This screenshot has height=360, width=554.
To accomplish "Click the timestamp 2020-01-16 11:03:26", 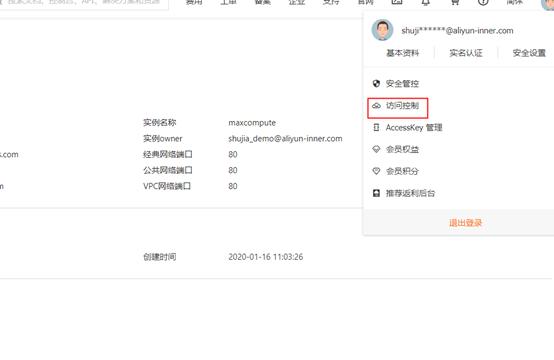I will tap(266, 257).
